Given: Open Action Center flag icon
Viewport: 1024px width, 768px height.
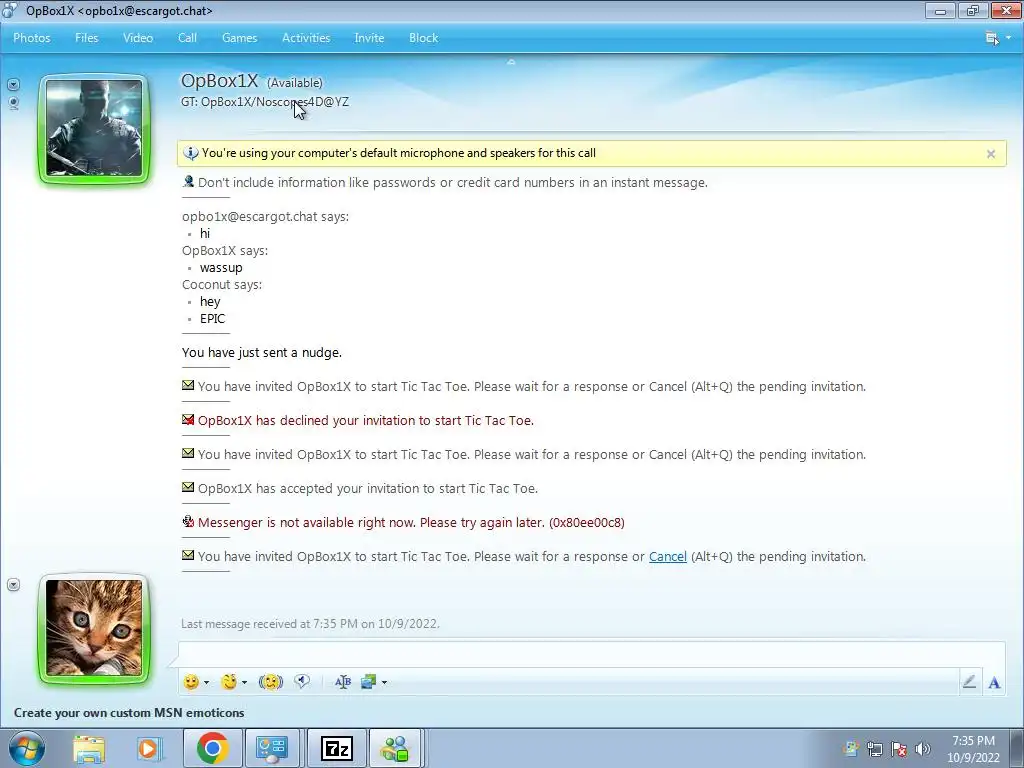Looking at the screenshot, I should [x=899, y=749].
